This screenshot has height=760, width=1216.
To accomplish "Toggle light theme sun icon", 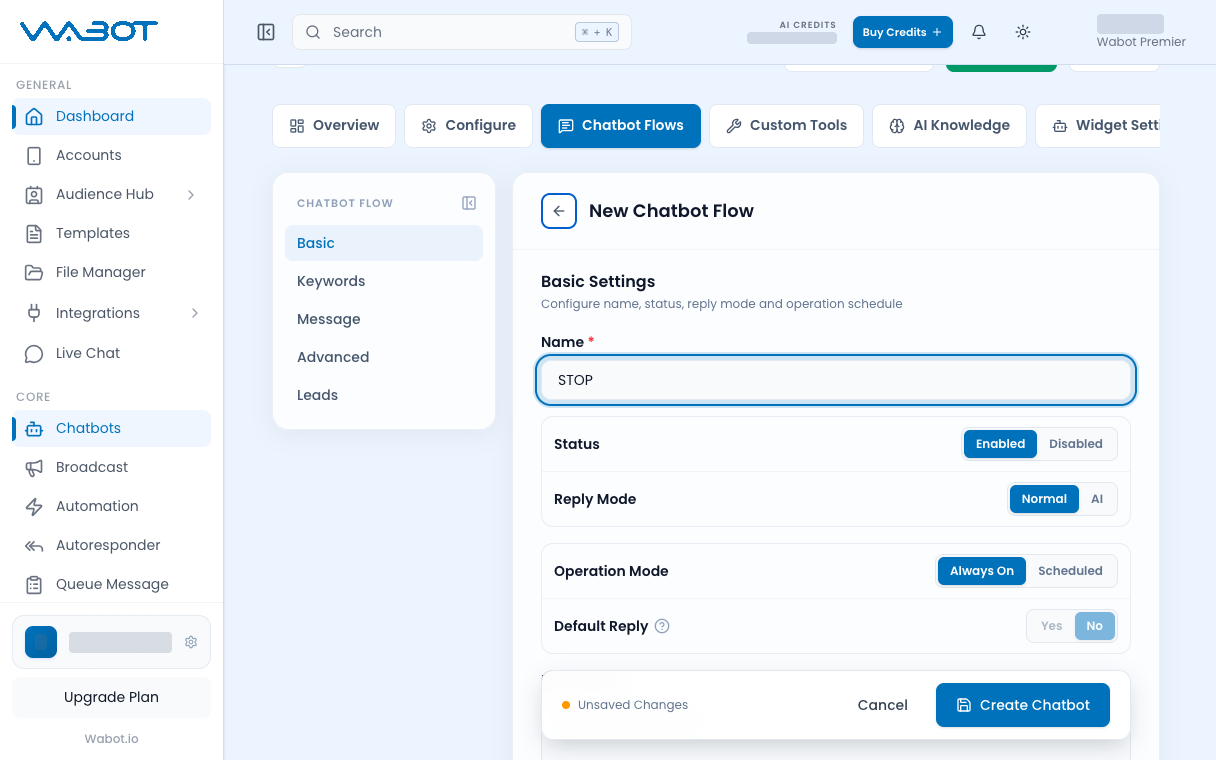I will pos(1023,32).
